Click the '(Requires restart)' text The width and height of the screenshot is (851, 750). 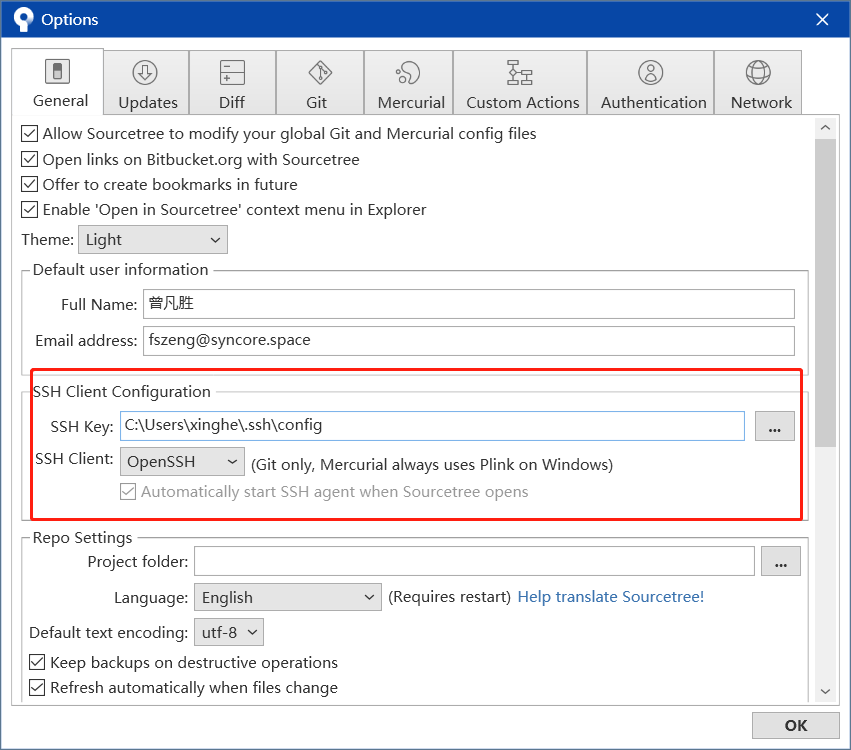(x=449, y=596)
